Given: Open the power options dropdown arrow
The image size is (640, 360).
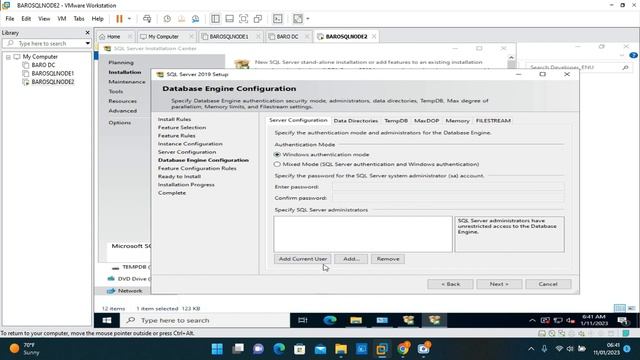Looking at the screenshot, I should [129, 19].
